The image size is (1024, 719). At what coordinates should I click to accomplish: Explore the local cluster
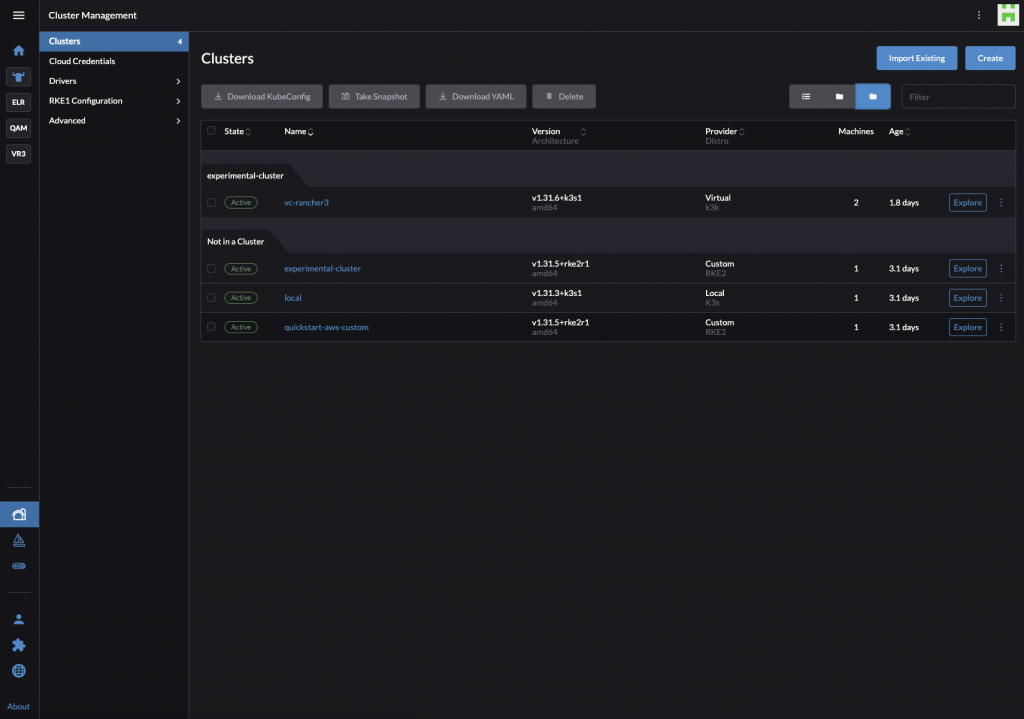point(968,298)
